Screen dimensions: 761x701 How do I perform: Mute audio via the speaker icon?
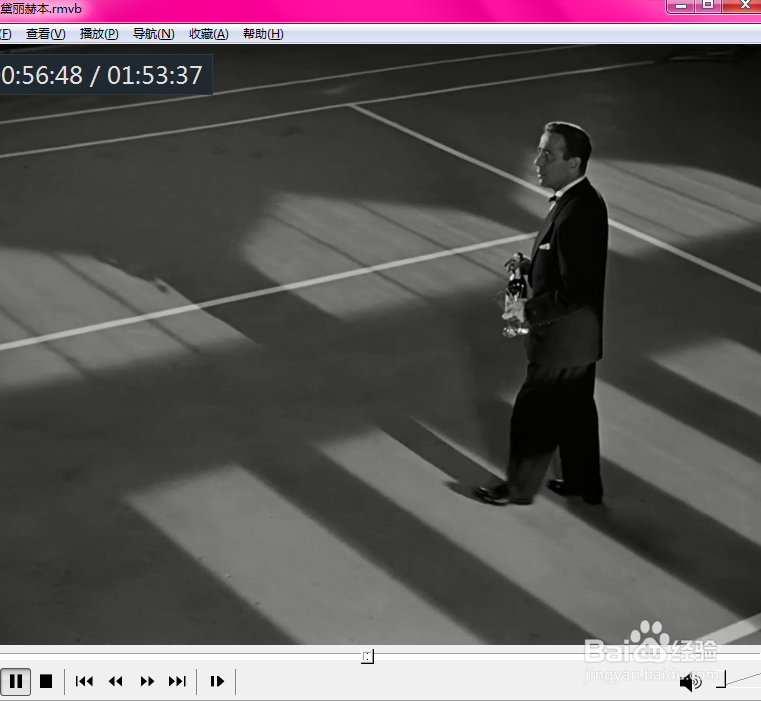(x=690, y=682)
